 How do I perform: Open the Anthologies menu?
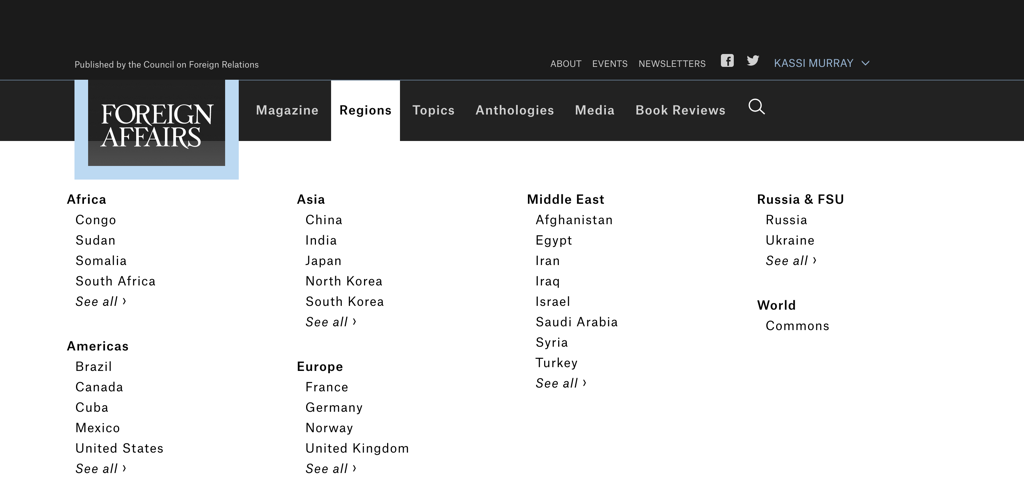click(x=515, y=110)
